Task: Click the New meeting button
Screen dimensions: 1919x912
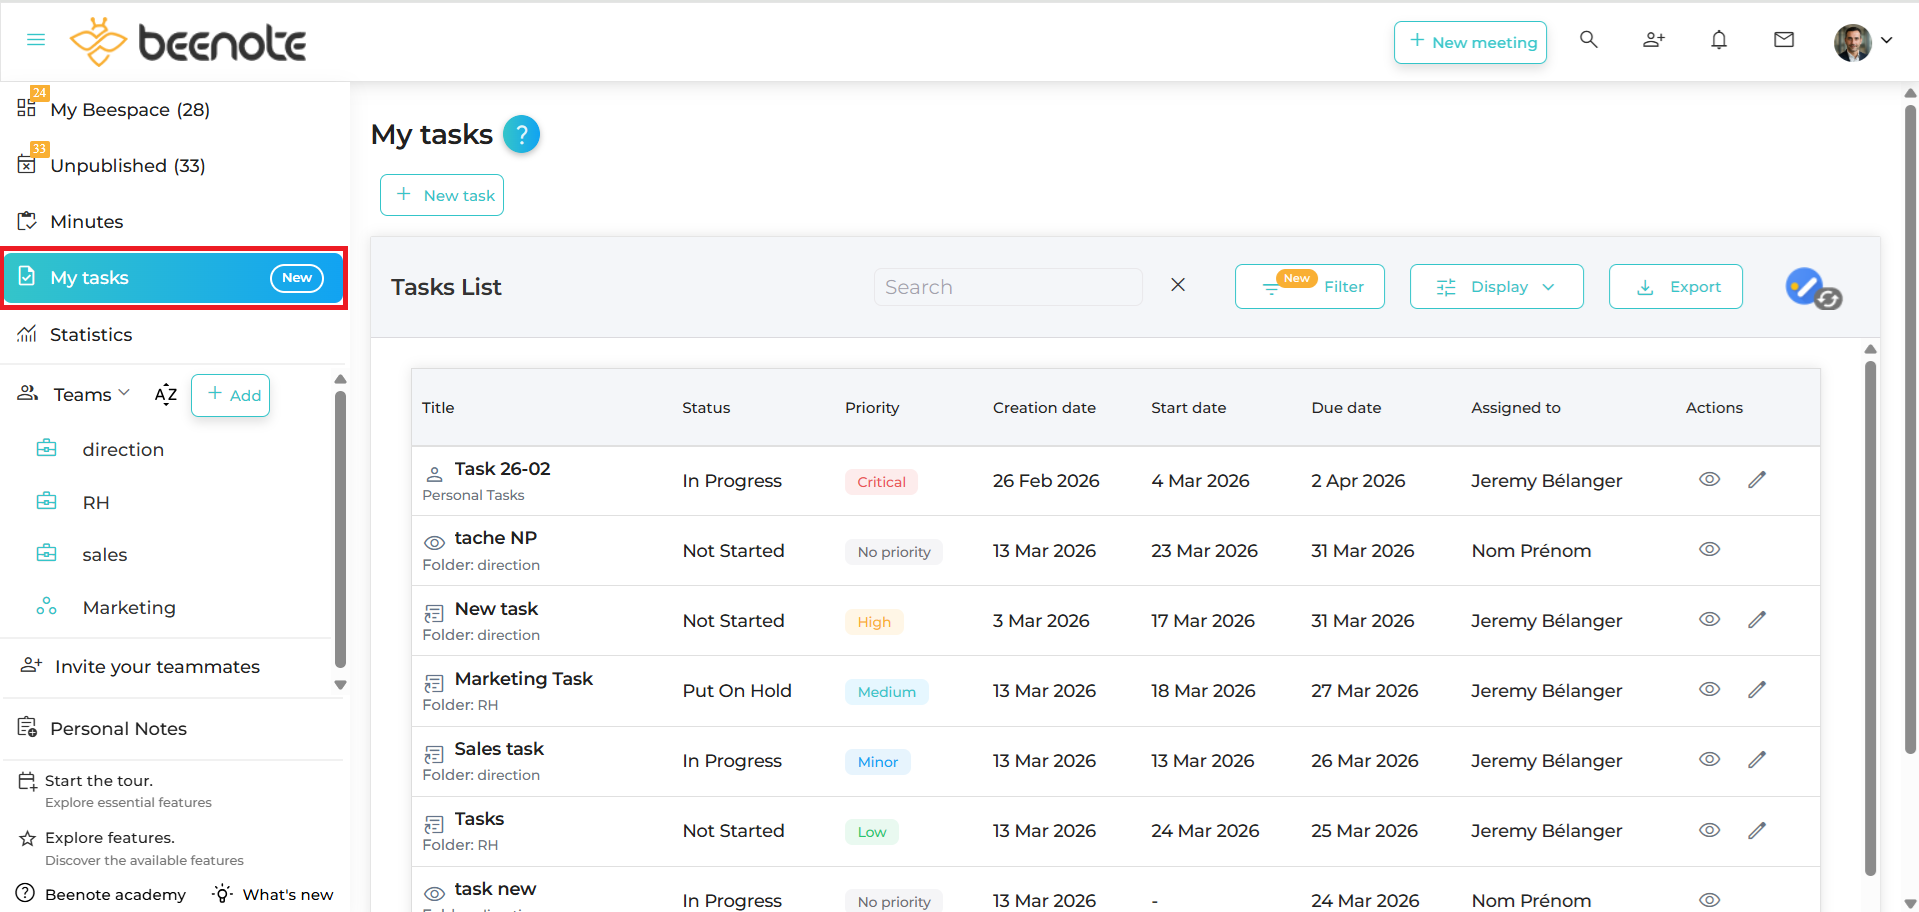Action: pos(1470,42)
